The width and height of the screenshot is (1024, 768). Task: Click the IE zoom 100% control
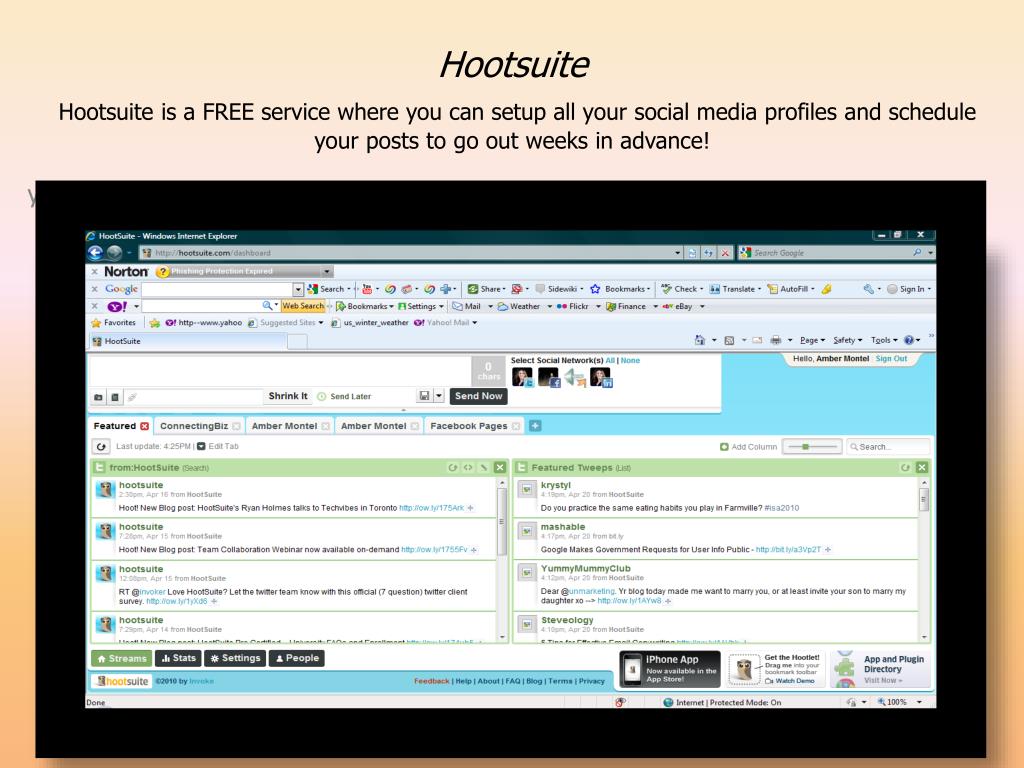click(899, 702)
